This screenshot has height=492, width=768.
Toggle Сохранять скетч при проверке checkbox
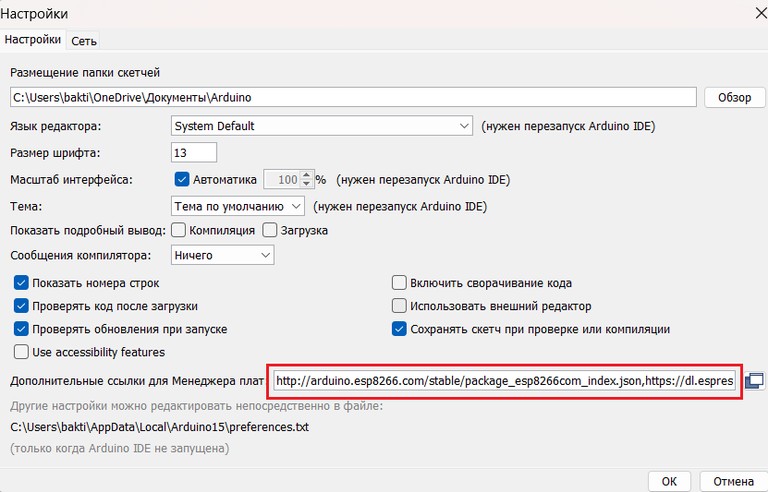click(399, 329)
